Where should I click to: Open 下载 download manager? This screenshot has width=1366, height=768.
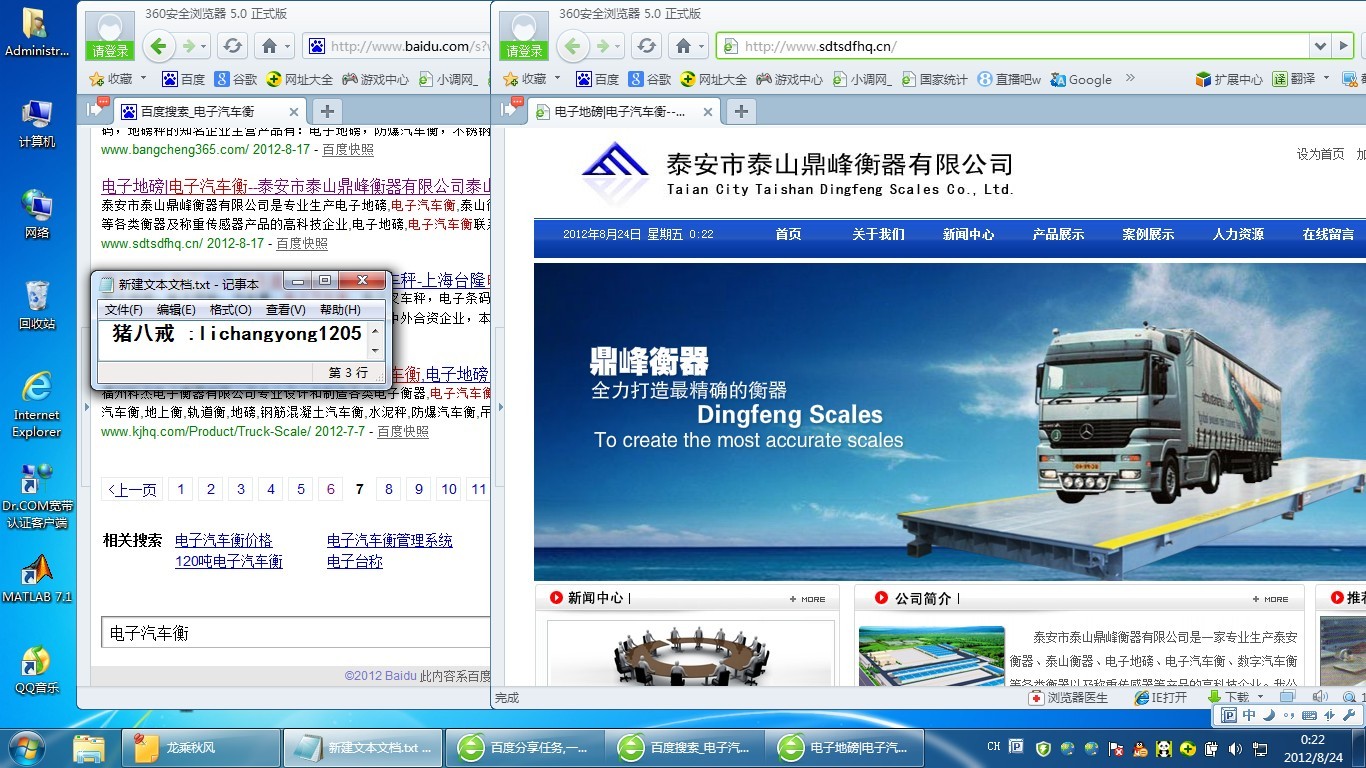[x=1229, y=697]
